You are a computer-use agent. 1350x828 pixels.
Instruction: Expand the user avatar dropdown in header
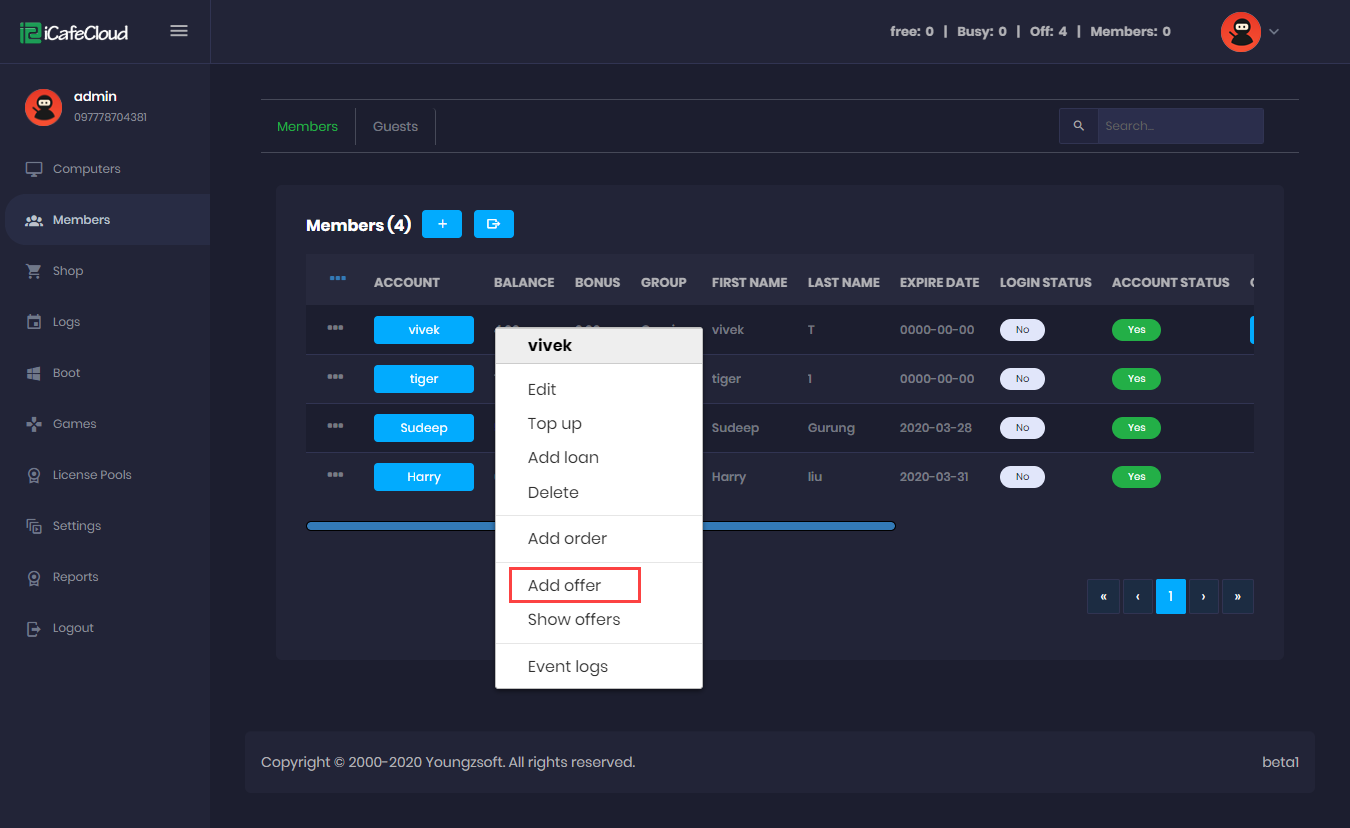click(x=1250, y=32)
